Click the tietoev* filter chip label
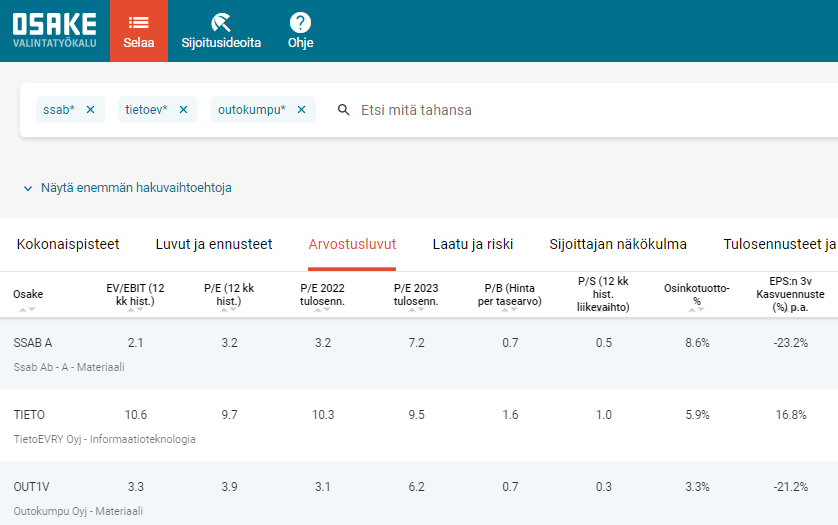The height and width of the screenshot is (525, 838). (x=146, y=110)
